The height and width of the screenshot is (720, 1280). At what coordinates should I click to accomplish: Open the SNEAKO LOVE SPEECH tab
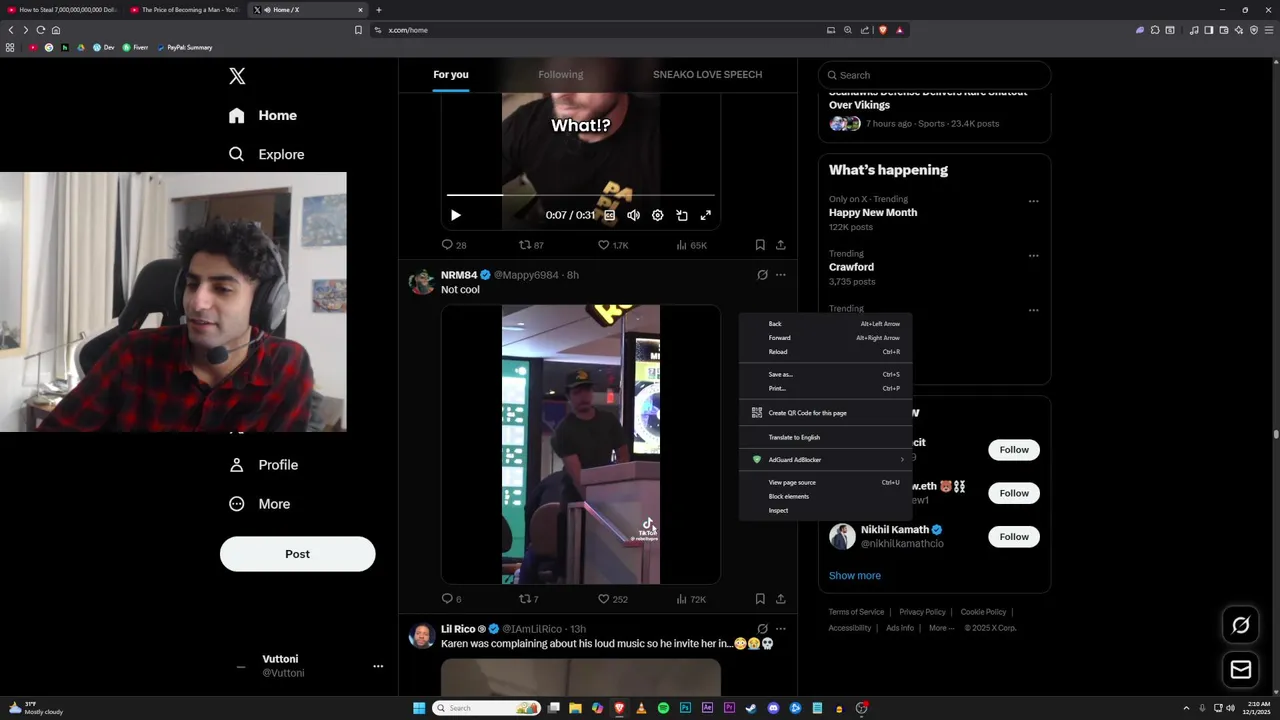tap(707, 74)
